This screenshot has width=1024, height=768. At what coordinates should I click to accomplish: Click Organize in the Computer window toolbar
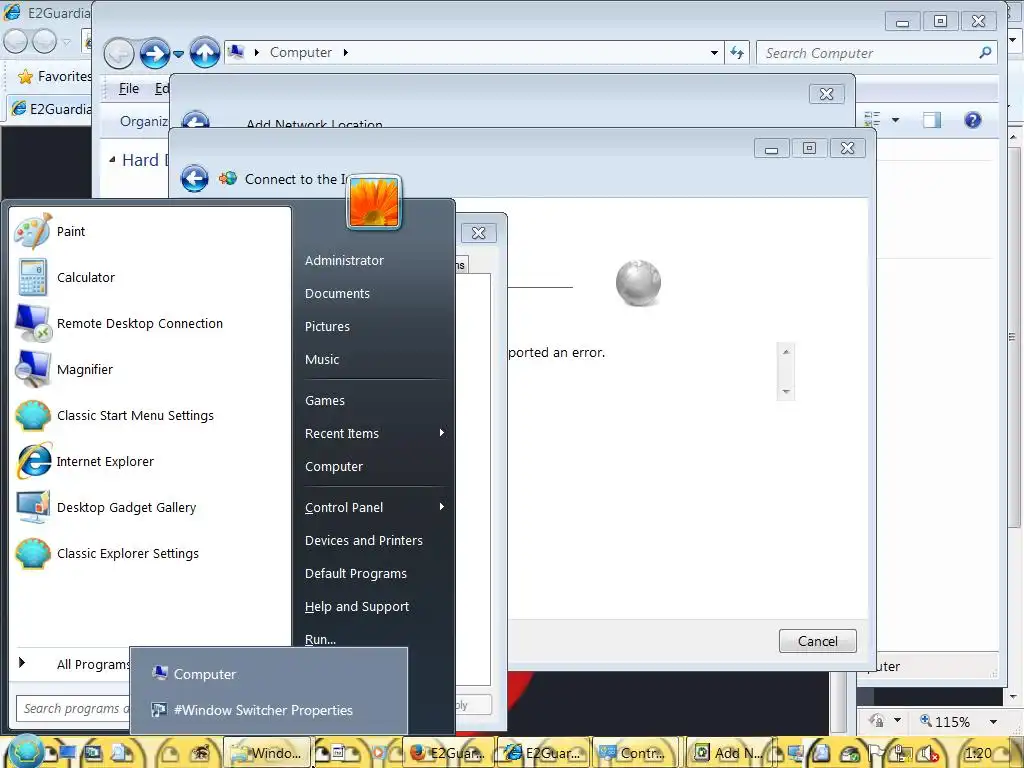144,121
